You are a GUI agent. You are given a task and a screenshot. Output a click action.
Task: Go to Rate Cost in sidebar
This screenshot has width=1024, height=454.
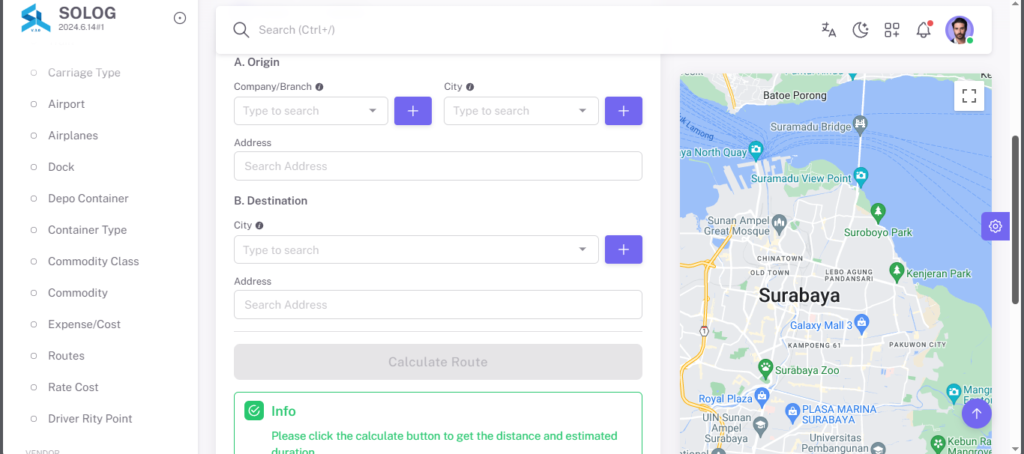pyautogui.click(x=72, y=387)
